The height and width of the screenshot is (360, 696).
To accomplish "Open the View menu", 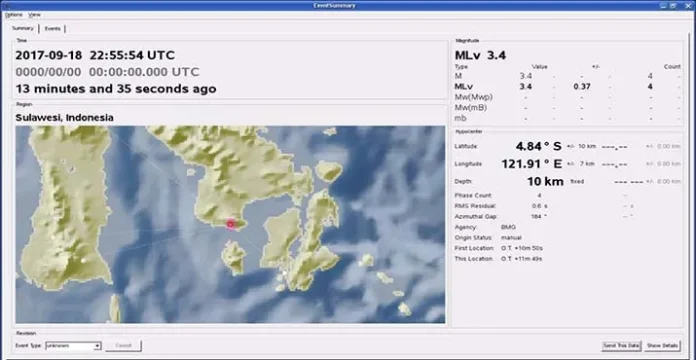I will click(34, 15).
